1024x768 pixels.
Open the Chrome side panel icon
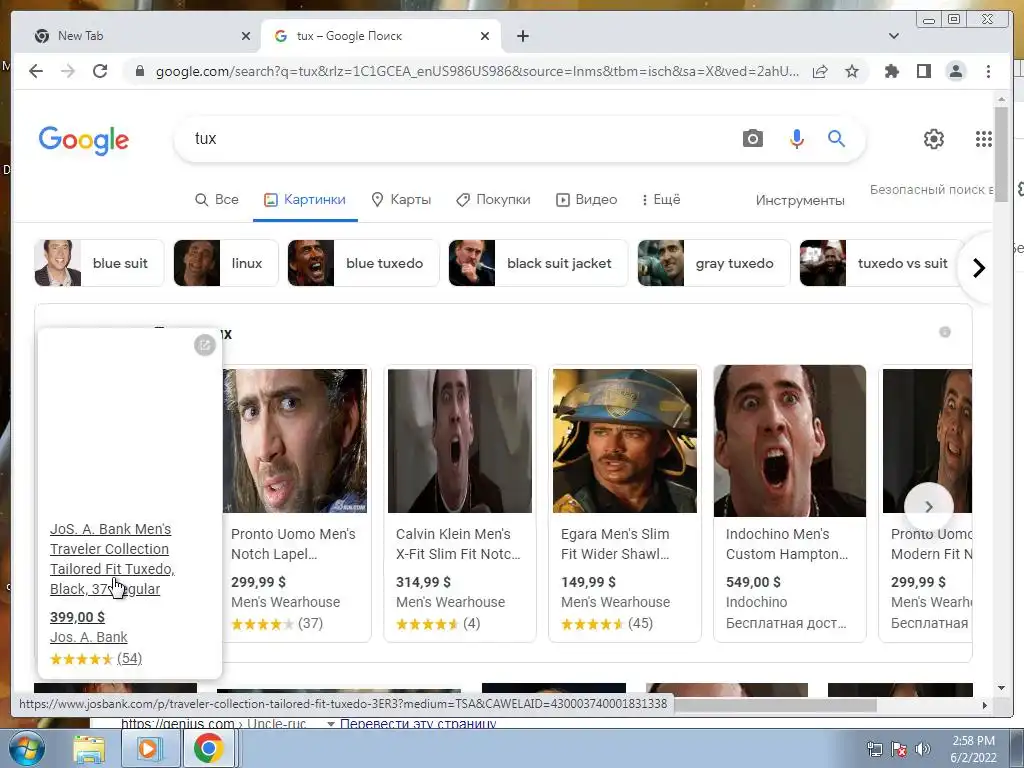(923, 71)
